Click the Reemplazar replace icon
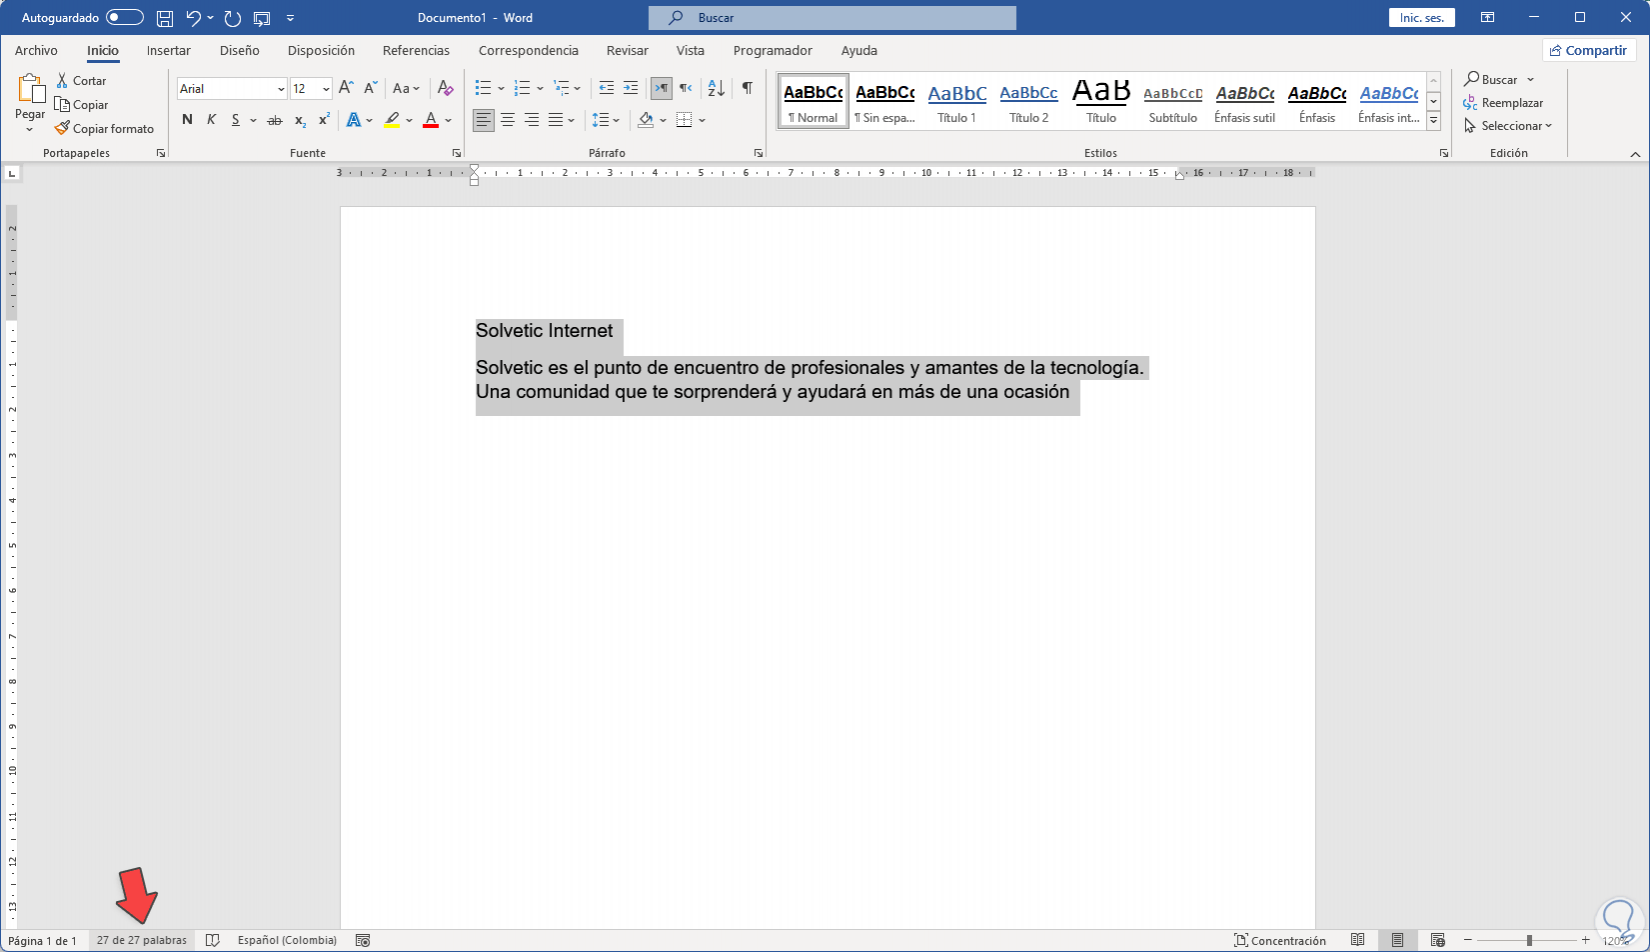1650x952 pixels. [1470, 103]
